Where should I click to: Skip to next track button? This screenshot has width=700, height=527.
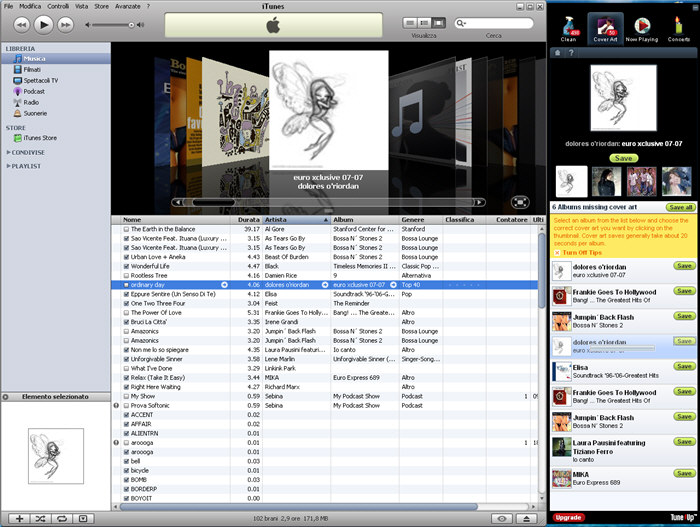tap(66, 25)
